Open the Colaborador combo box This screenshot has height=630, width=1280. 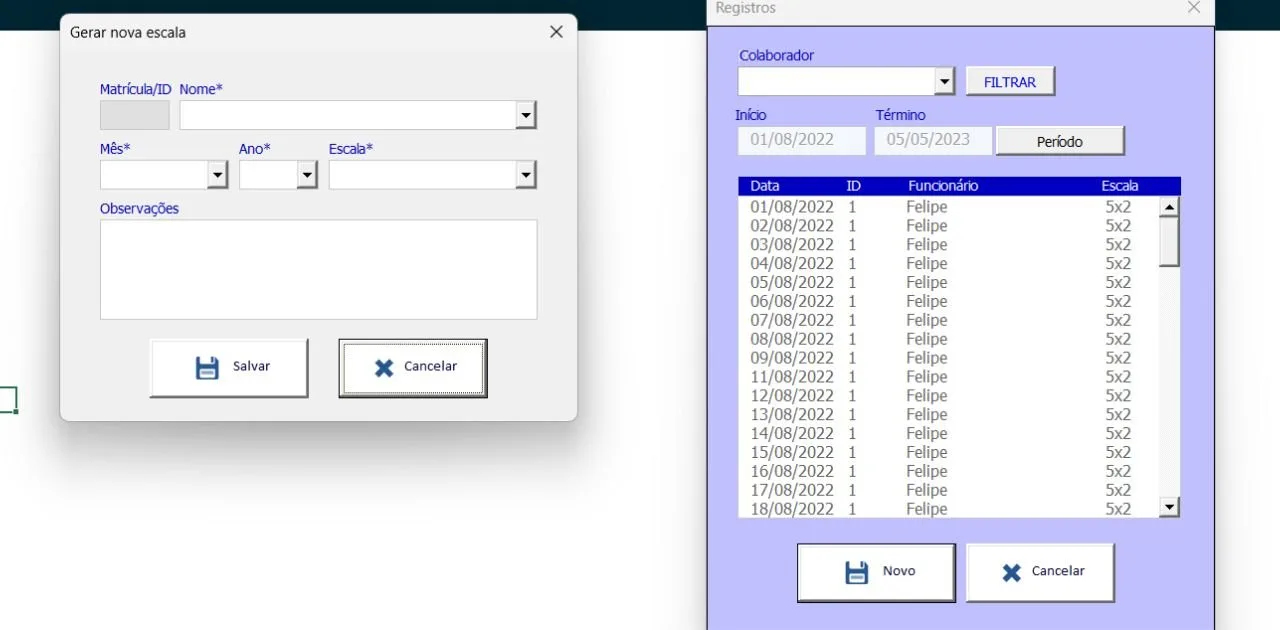pyautogui.click(x=945, y=81)
